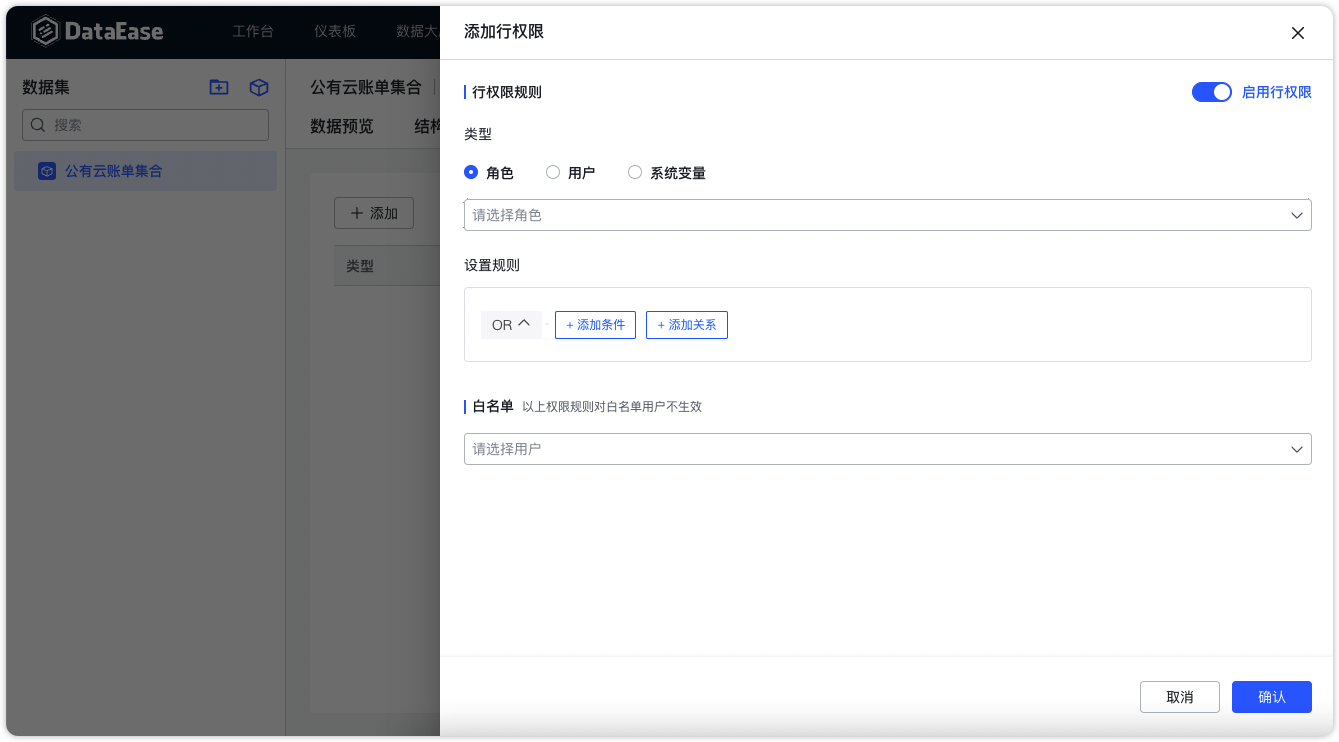Open the 请选择用户 whitelist dropdown
Viewport: 1339px width, 742px height.
click(x=888, y=449)
